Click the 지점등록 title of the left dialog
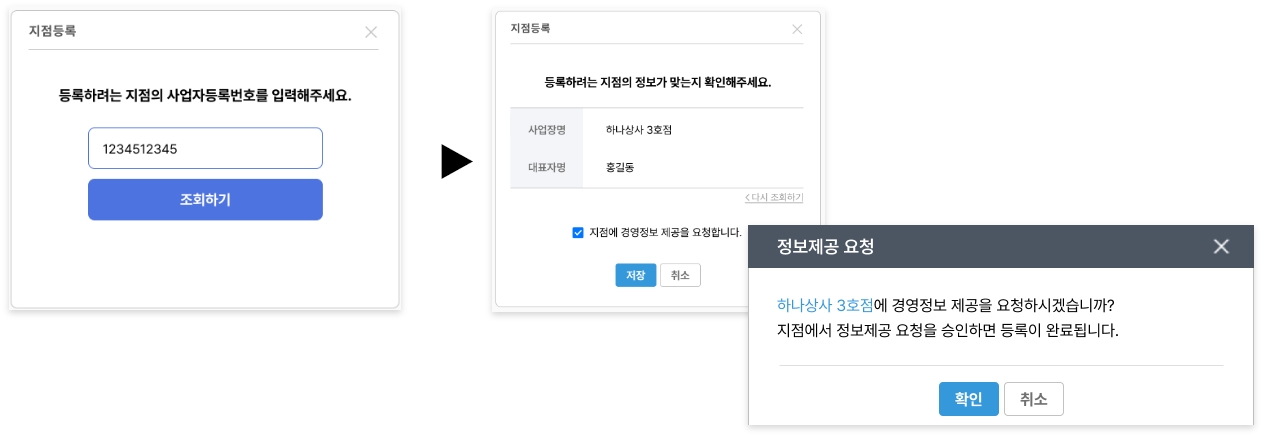Screen dimensions: 1263x437 [52, 31]
